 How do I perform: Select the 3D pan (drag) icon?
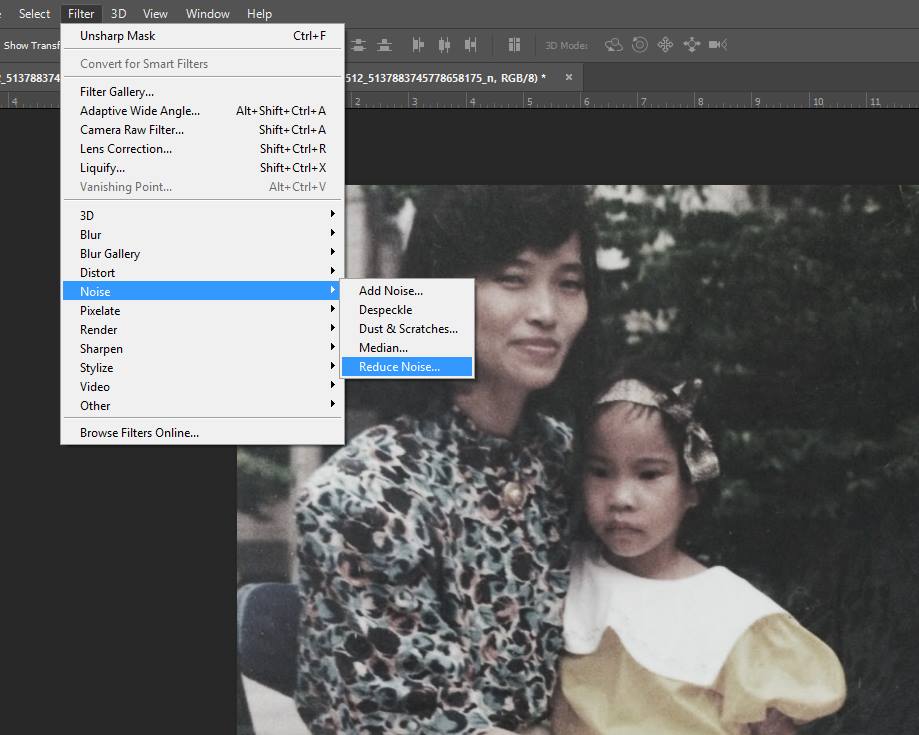(665, 45)
